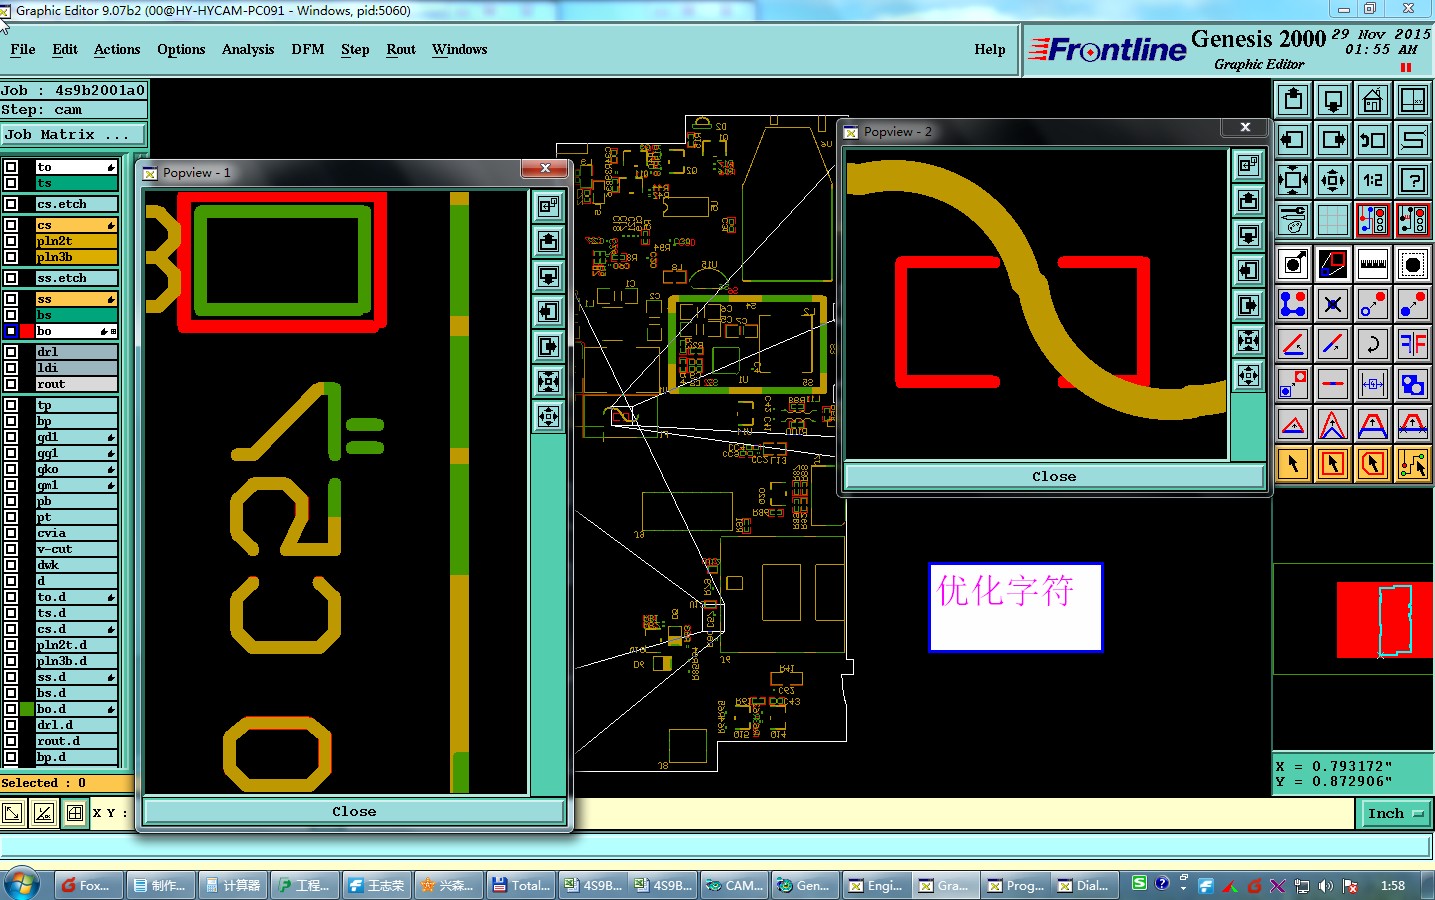Viewport: 1435px width, 900px height.
Task: Select layer name 'pln3b' in layer list
Action: tap(76, 257)
